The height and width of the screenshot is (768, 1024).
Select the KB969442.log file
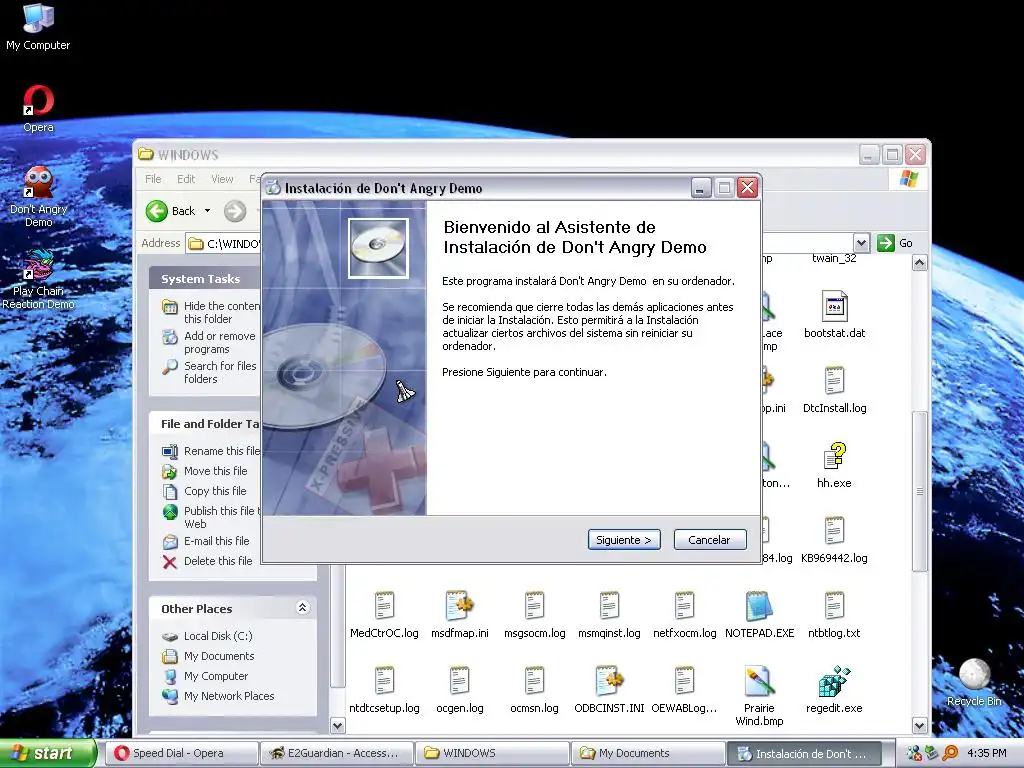point(834,540)
